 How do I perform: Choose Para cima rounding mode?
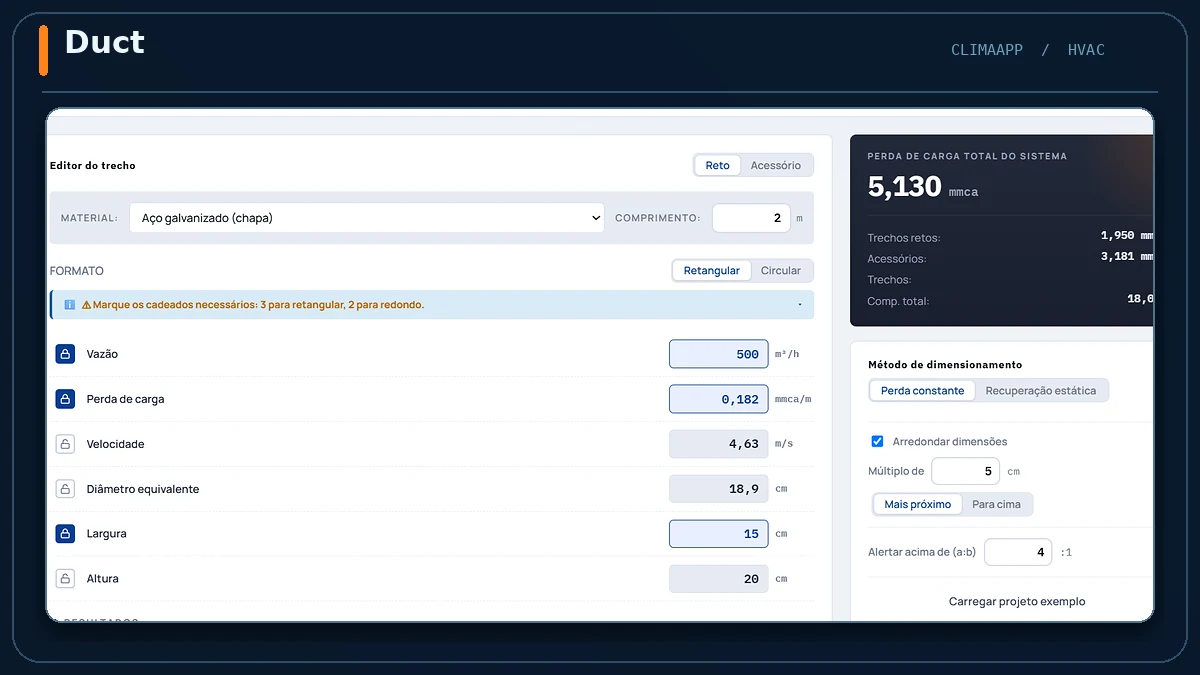(997, 504)
